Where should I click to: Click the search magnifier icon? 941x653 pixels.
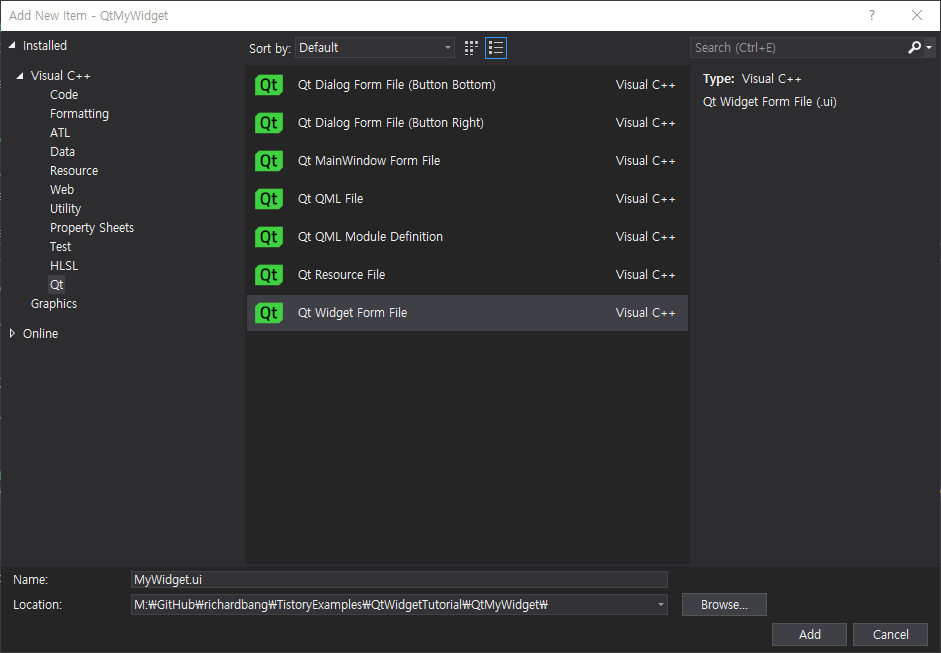(x=914, y=47)
